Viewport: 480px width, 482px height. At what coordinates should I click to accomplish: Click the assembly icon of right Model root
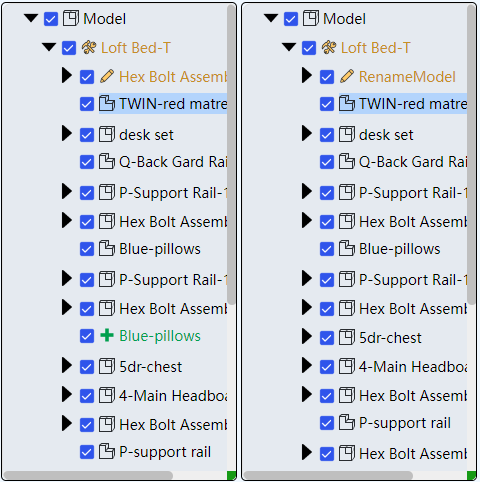311,18
